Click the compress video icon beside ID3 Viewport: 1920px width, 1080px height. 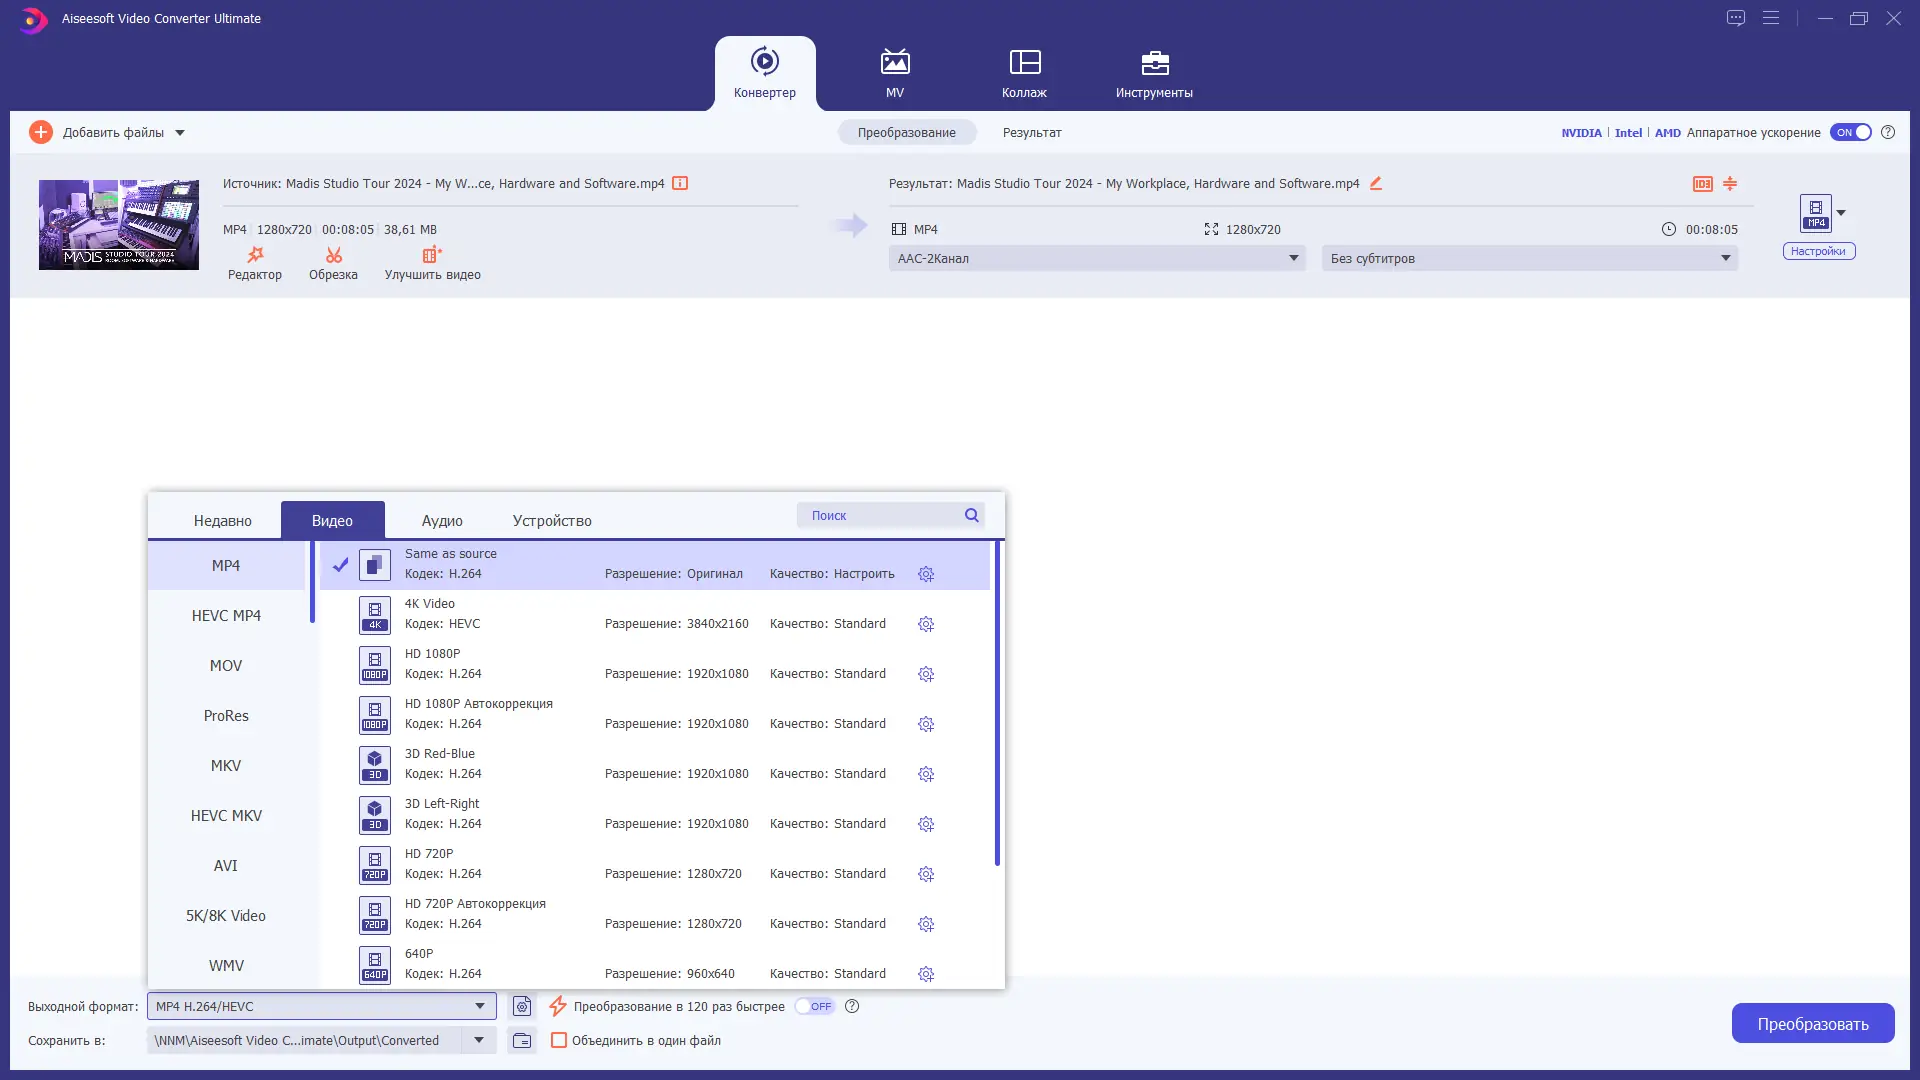point(1730,184)
